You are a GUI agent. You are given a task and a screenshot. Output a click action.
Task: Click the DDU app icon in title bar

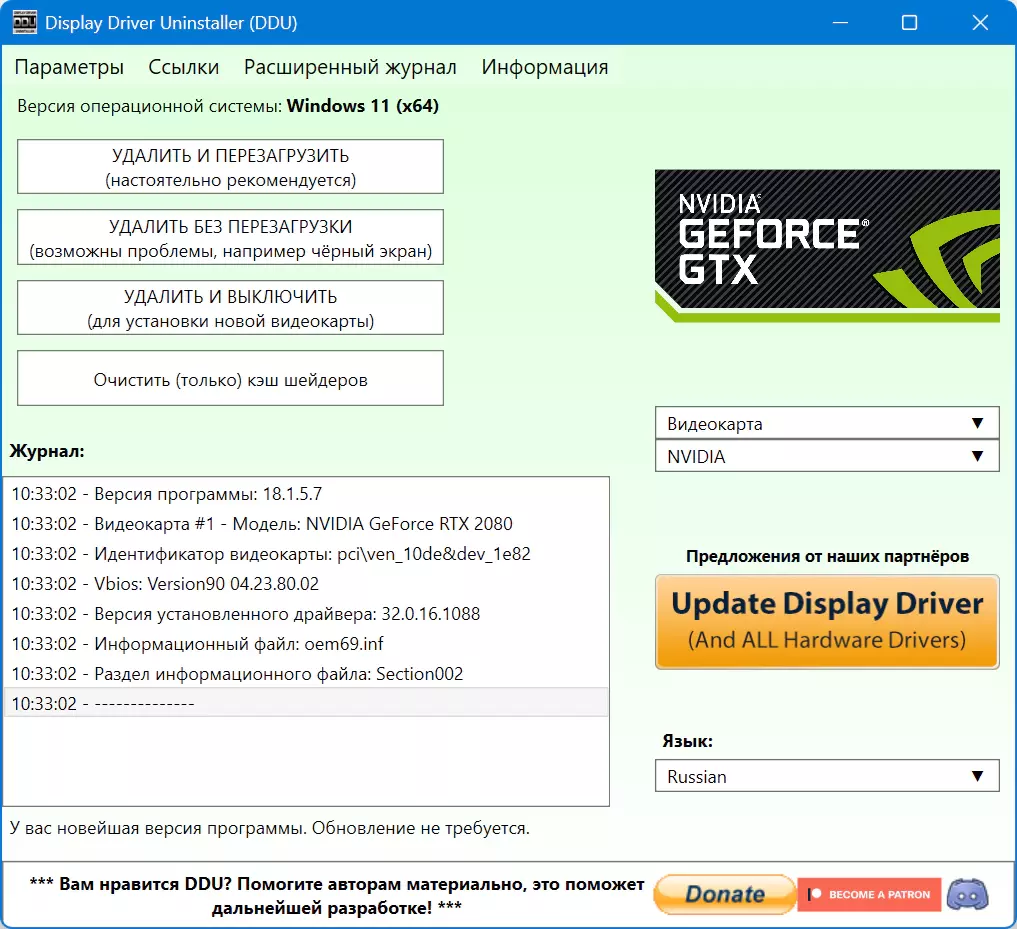25,22
